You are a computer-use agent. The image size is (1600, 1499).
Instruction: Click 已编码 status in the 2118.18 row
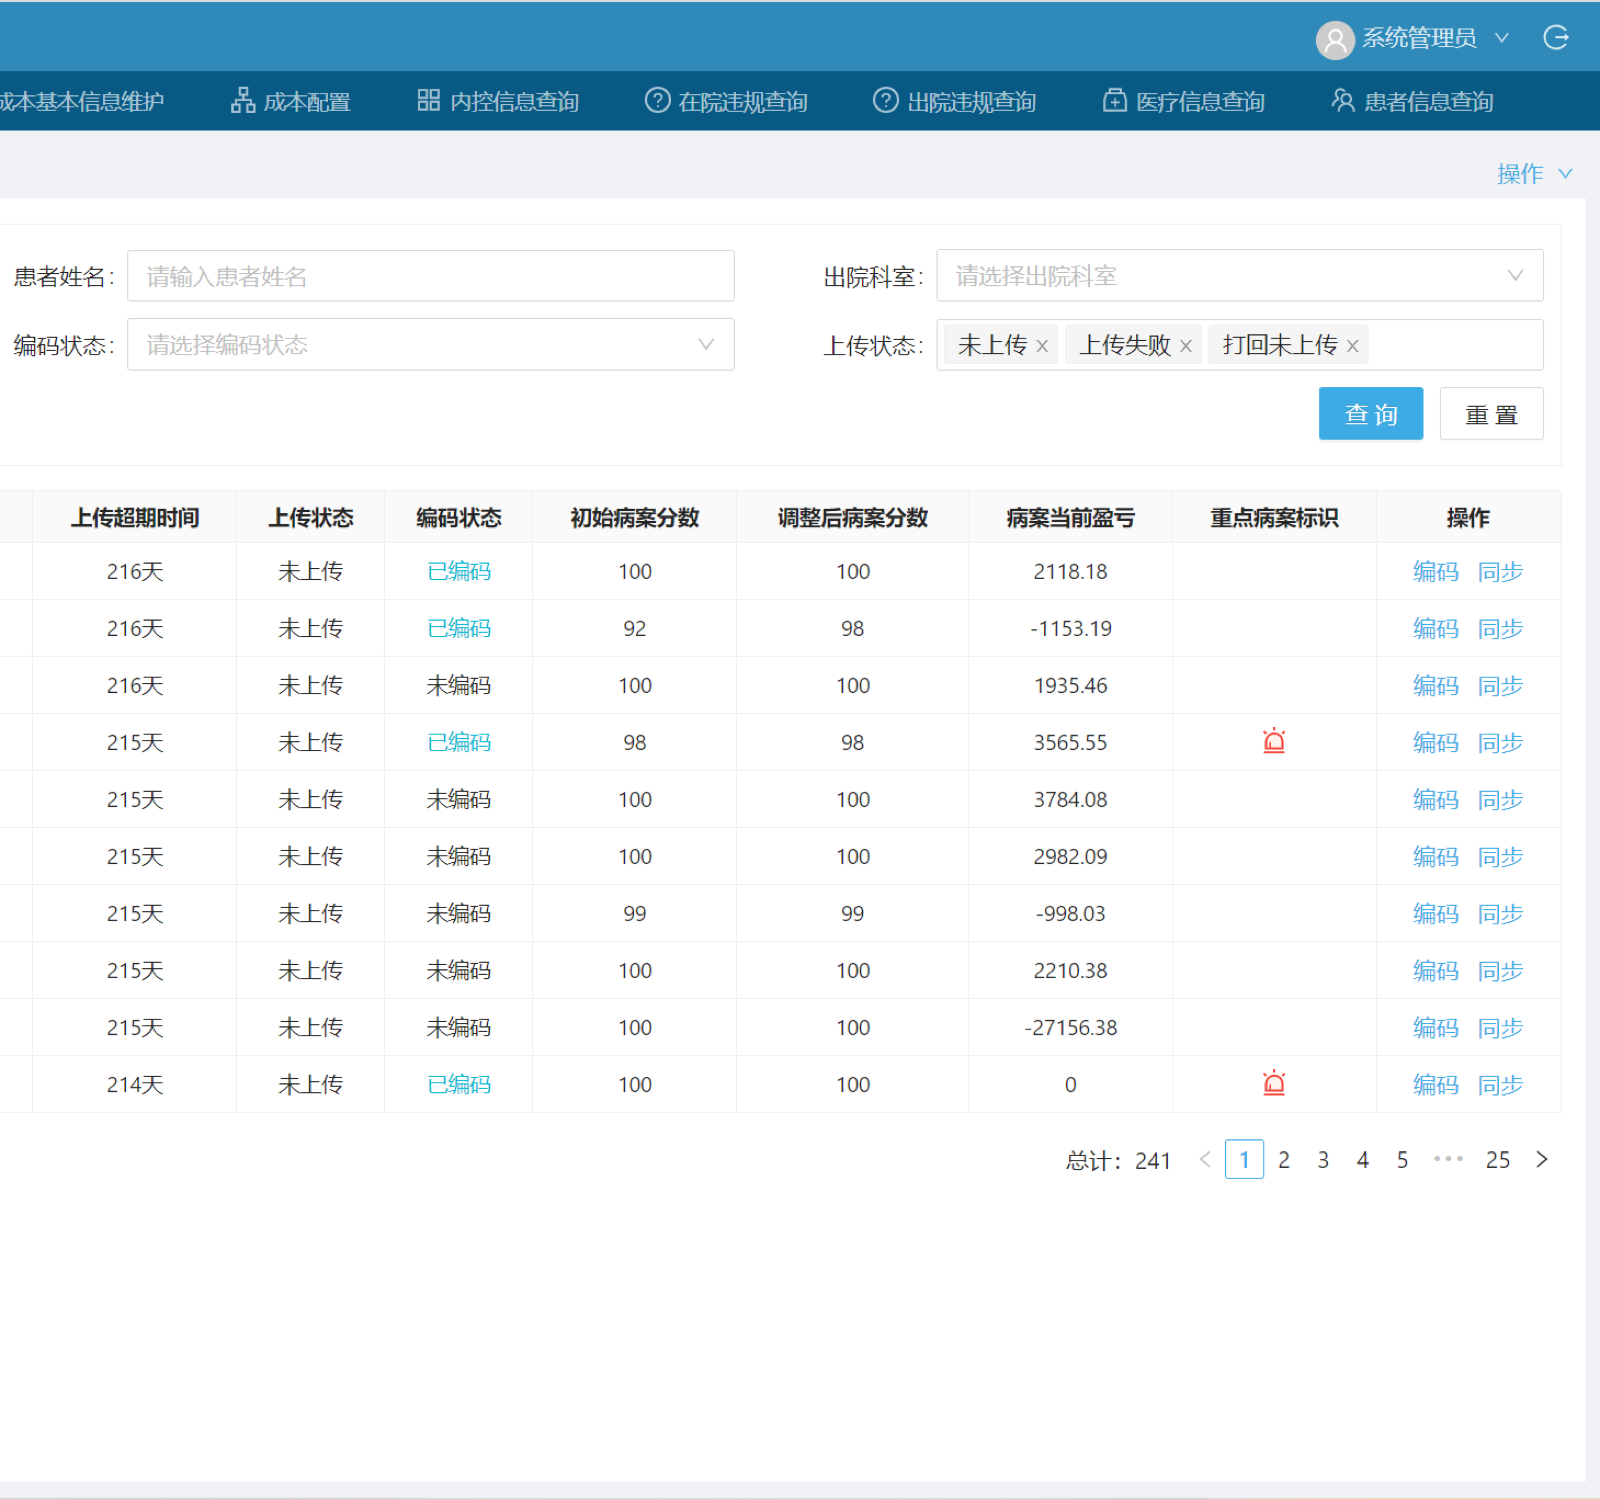(x=459, y=571)
